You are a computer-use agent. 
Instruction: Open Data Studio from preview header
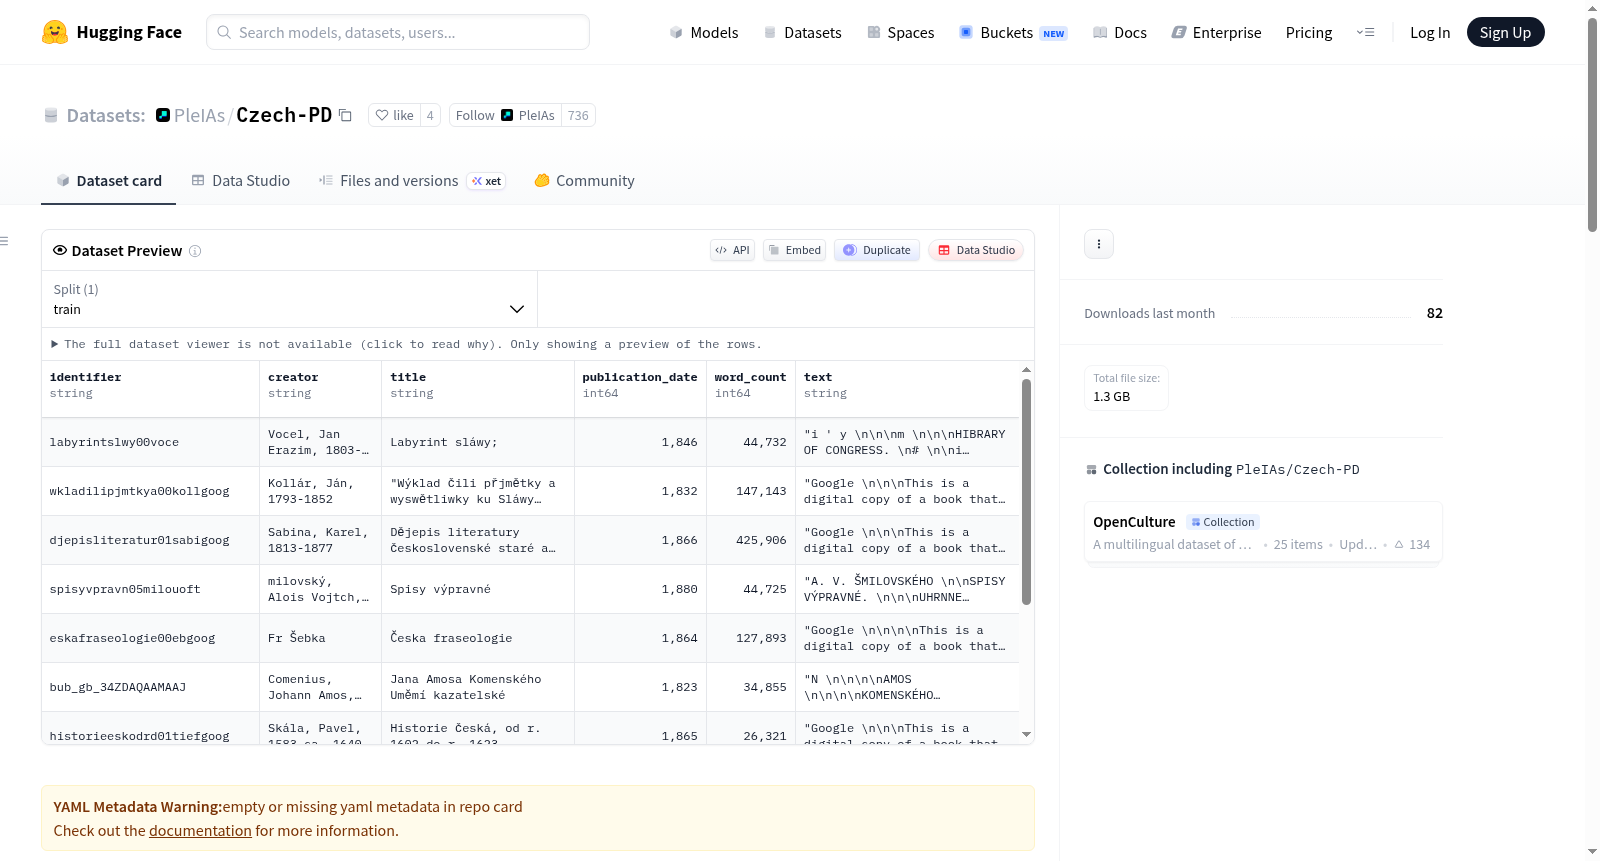(976, 250)
